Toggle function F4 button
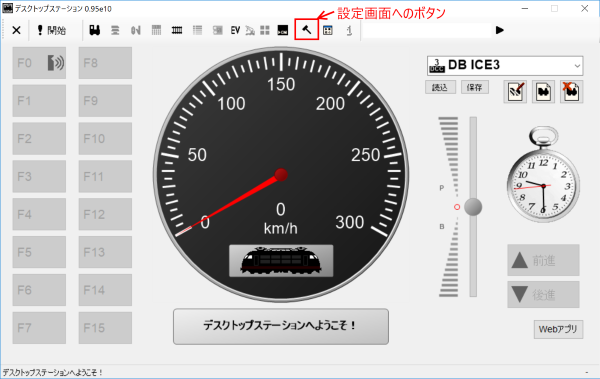 [x=39, y=214]
